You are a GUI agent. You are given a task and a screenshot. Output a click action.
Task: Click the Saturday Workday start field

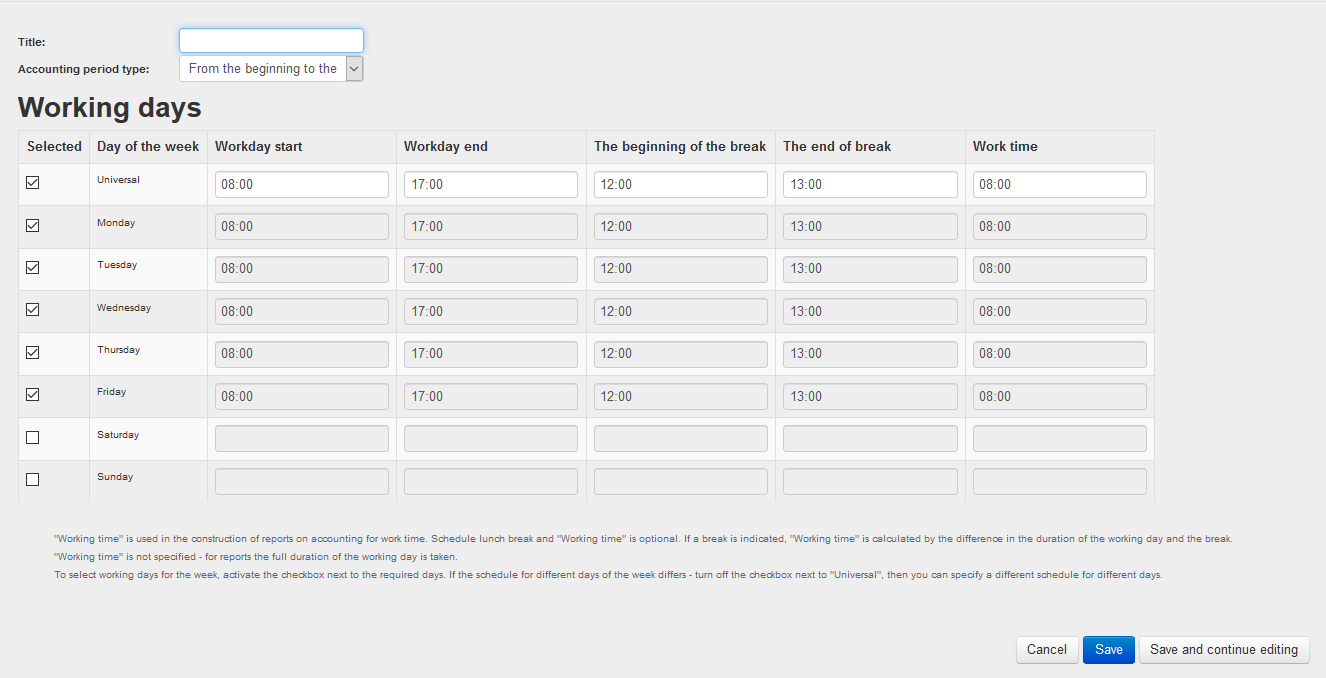pos(301,437)
